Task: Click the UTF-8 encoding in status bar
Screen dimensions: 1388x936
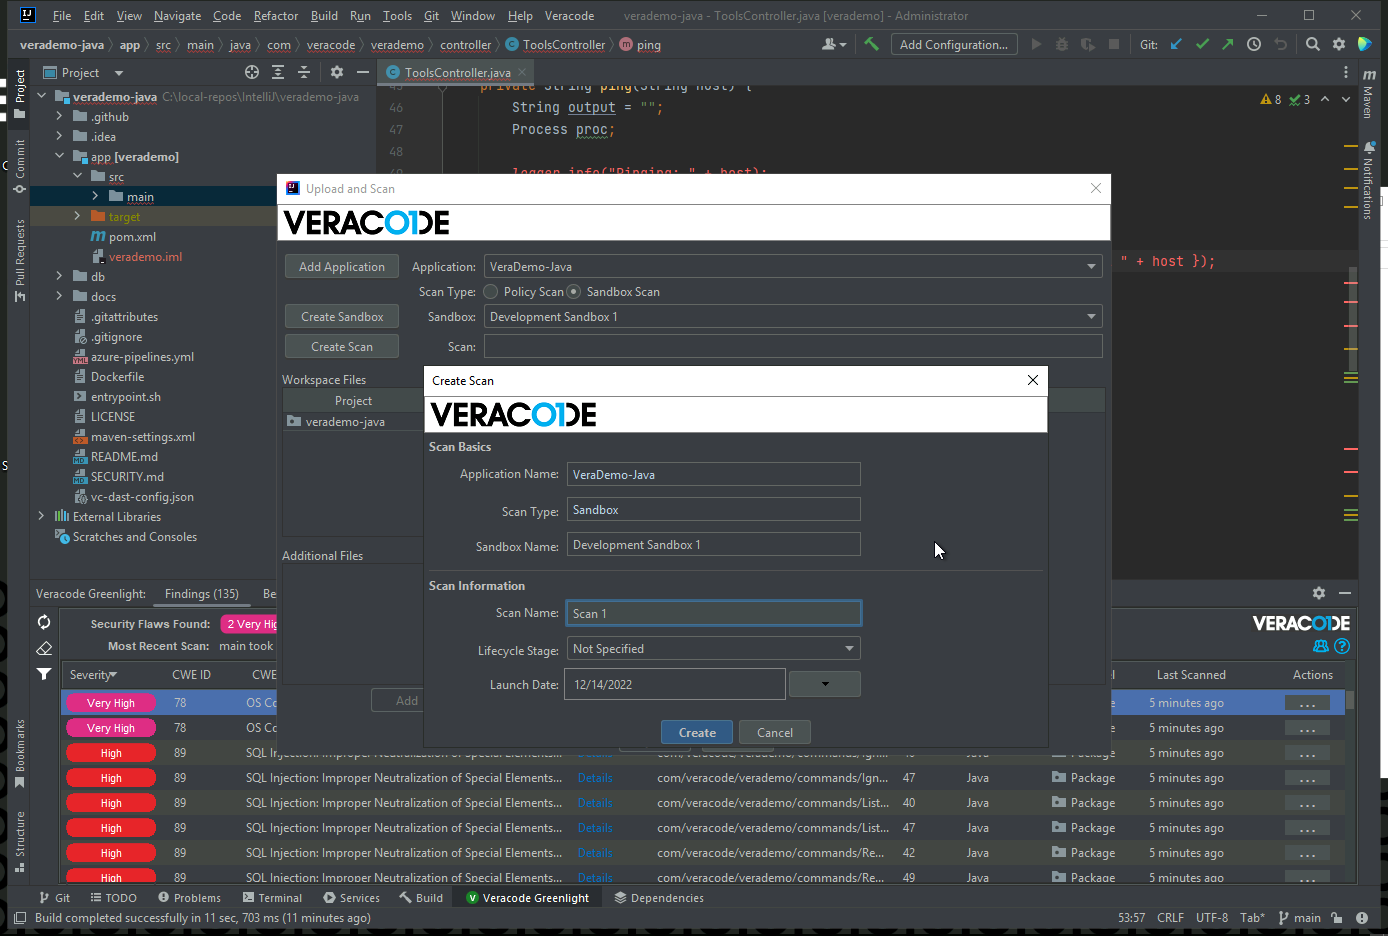Action: click(x=1212, y=918)
